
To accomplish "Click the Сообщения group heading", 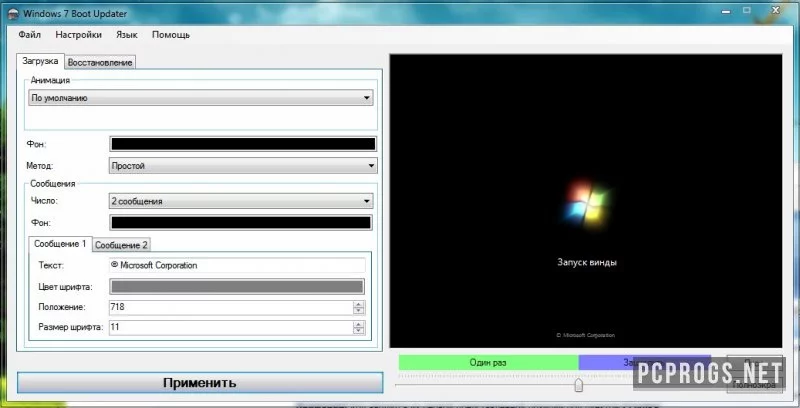I will pyautogui.click(x=53, y=184).
